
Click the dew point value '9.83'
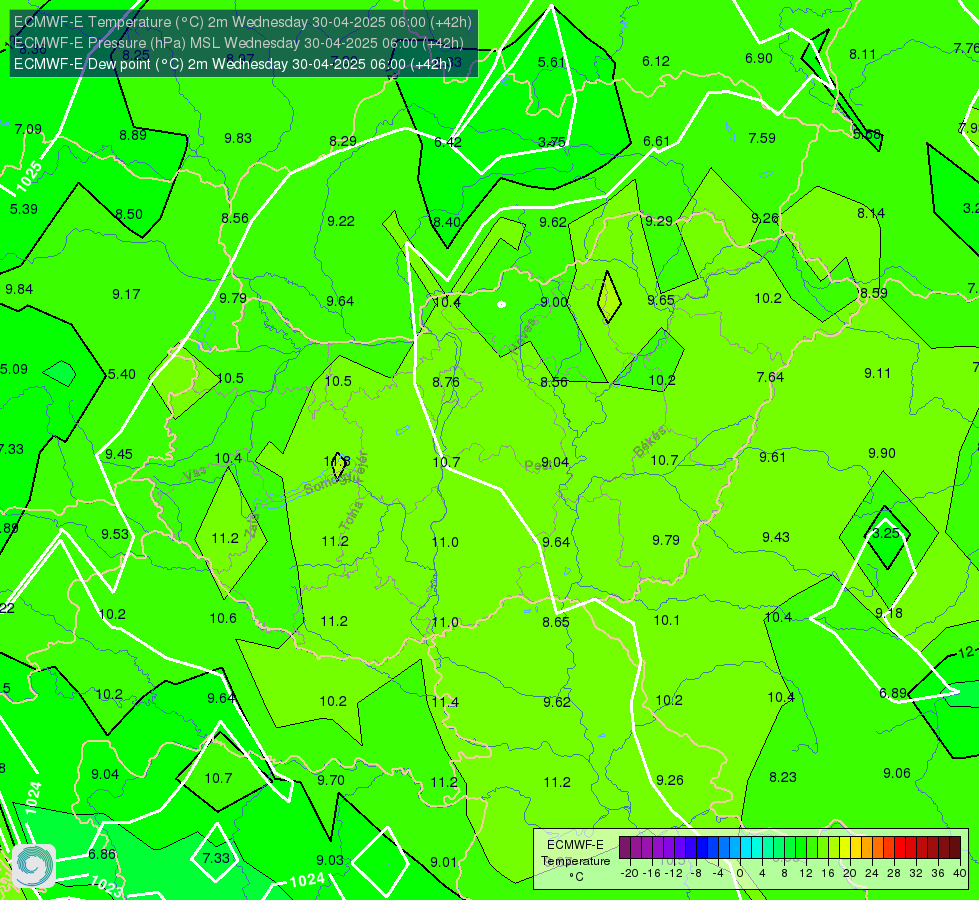tap(238, 139)
